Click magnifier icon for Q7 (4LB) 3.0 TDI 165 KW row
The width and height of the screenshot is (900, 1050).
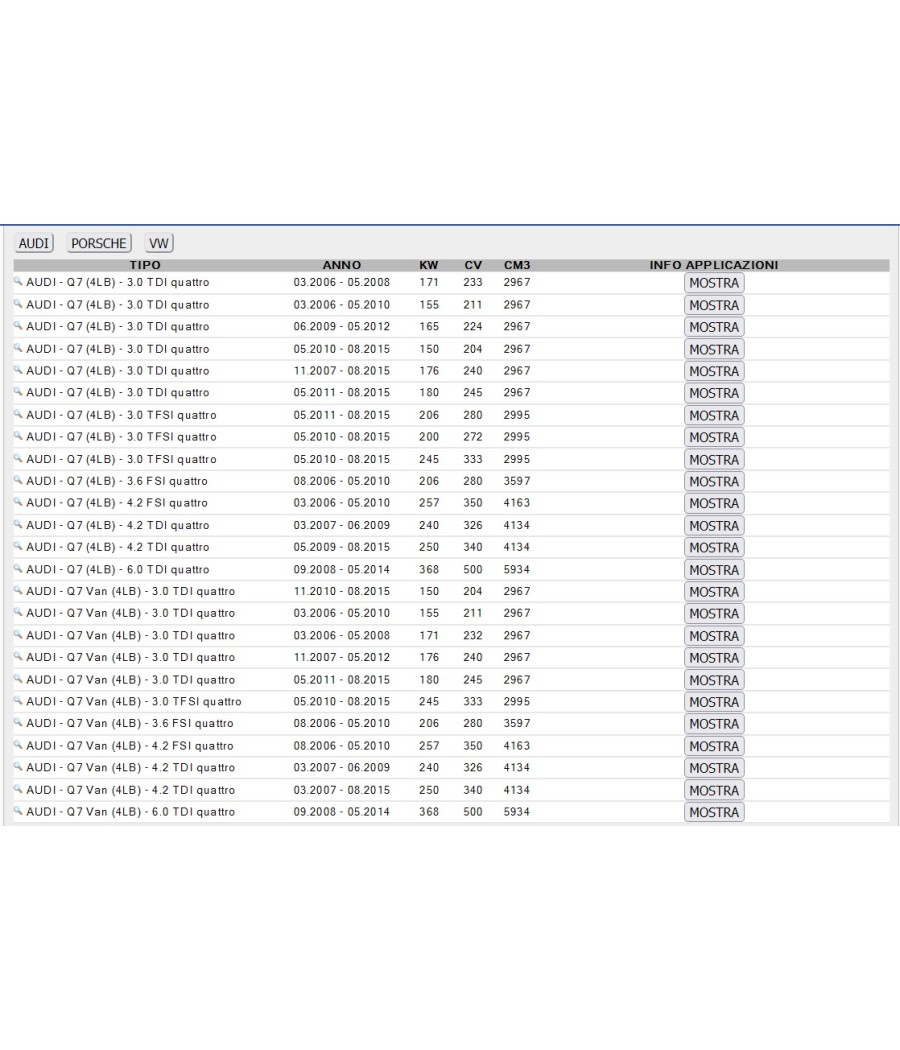click(x=18, y=326)
